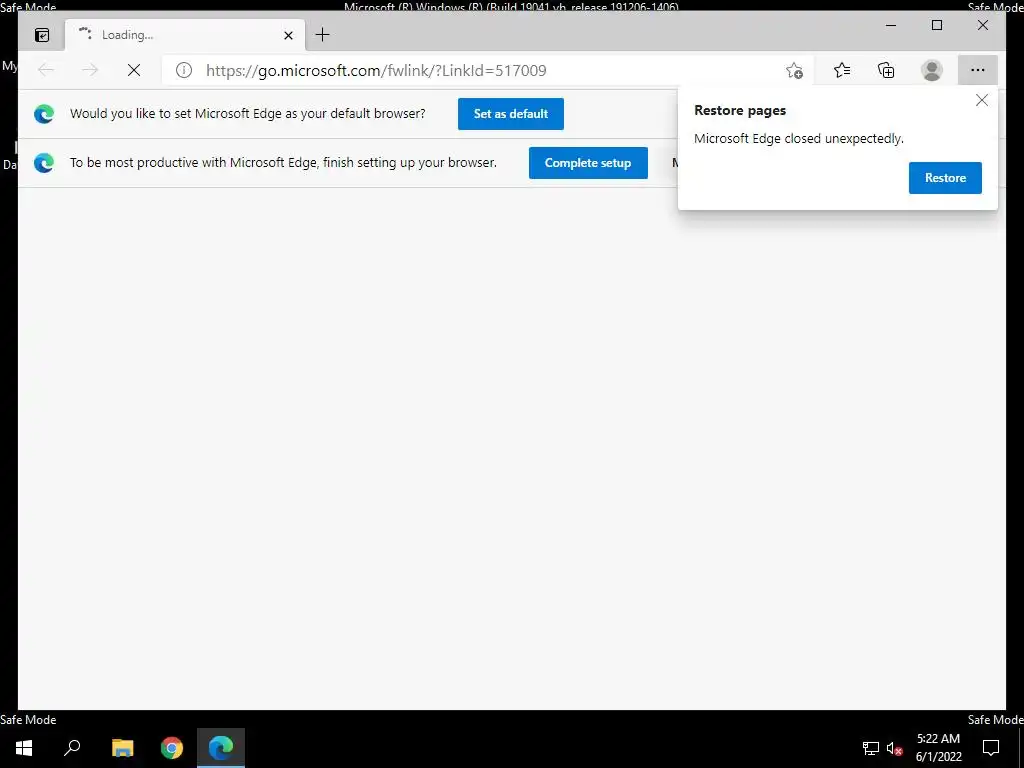Open the Favorites list

[842, 70]
